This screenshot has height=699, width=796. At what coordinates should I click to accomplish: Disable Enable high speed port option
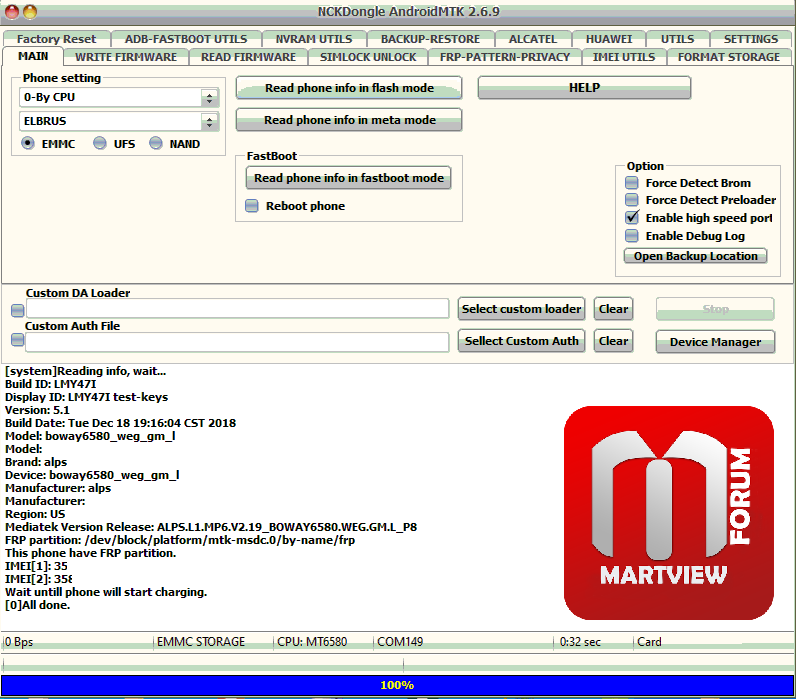632,217
